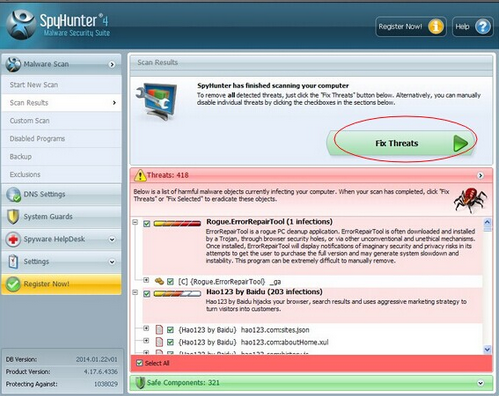Collapse the Hao123 by Baidu threat group
The image size is (500, 396).
point(135,292)
